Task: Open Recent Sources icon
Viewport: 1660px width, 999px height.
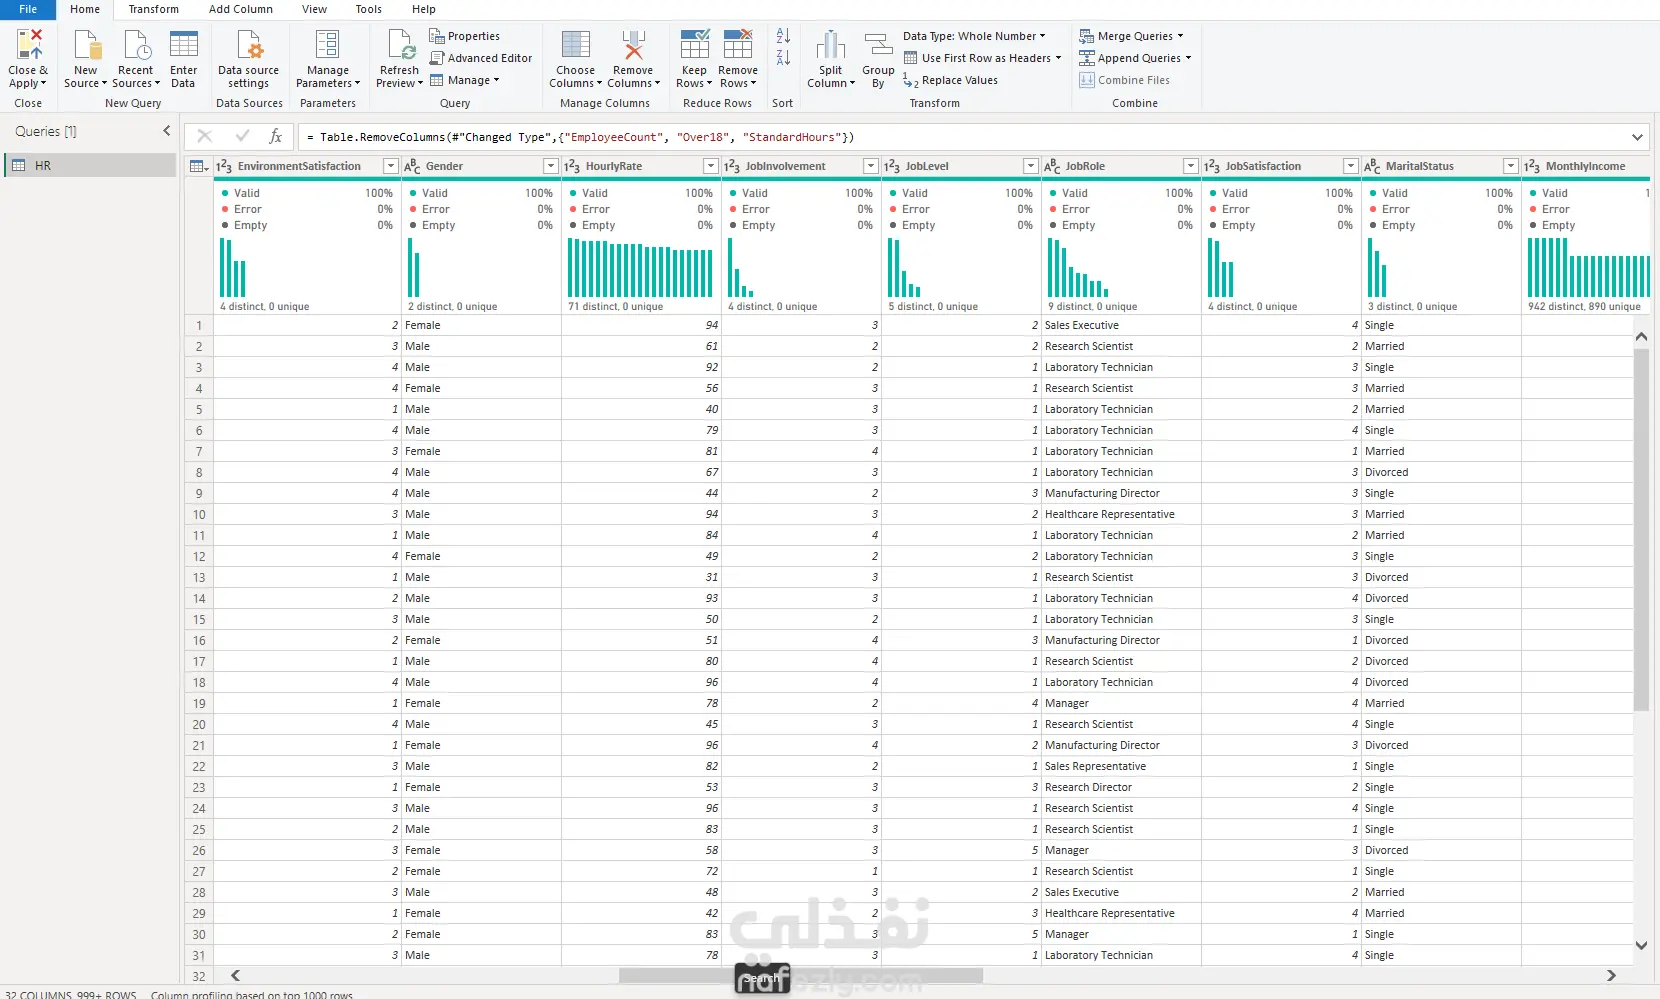Action: pyautogui.click(x=136, y=45)
